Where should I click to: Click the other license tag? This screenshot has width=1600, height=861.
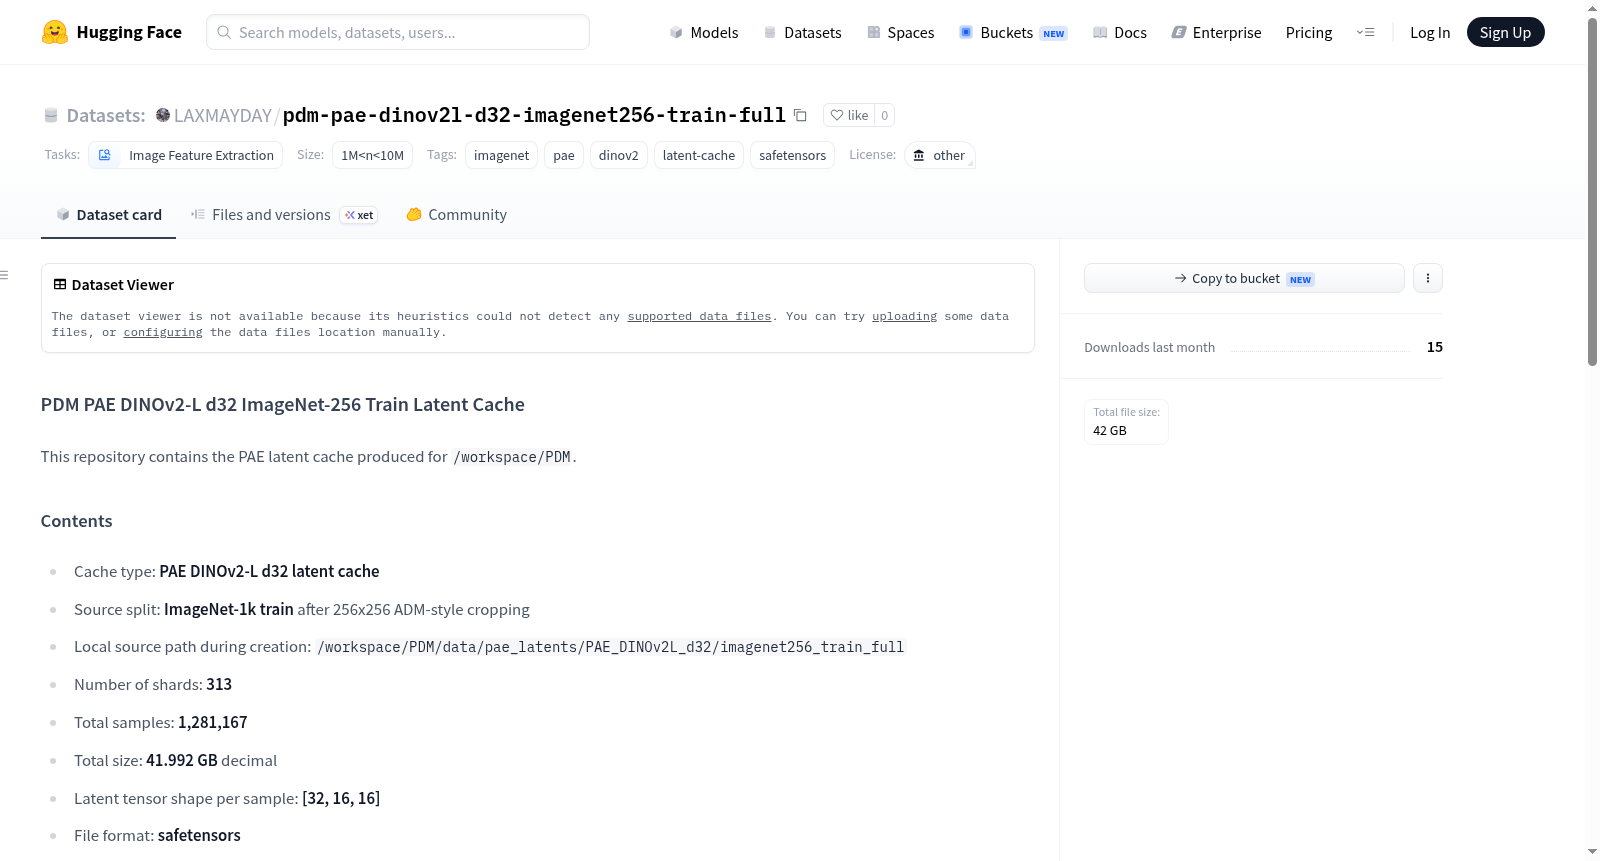tap(939, 155)
